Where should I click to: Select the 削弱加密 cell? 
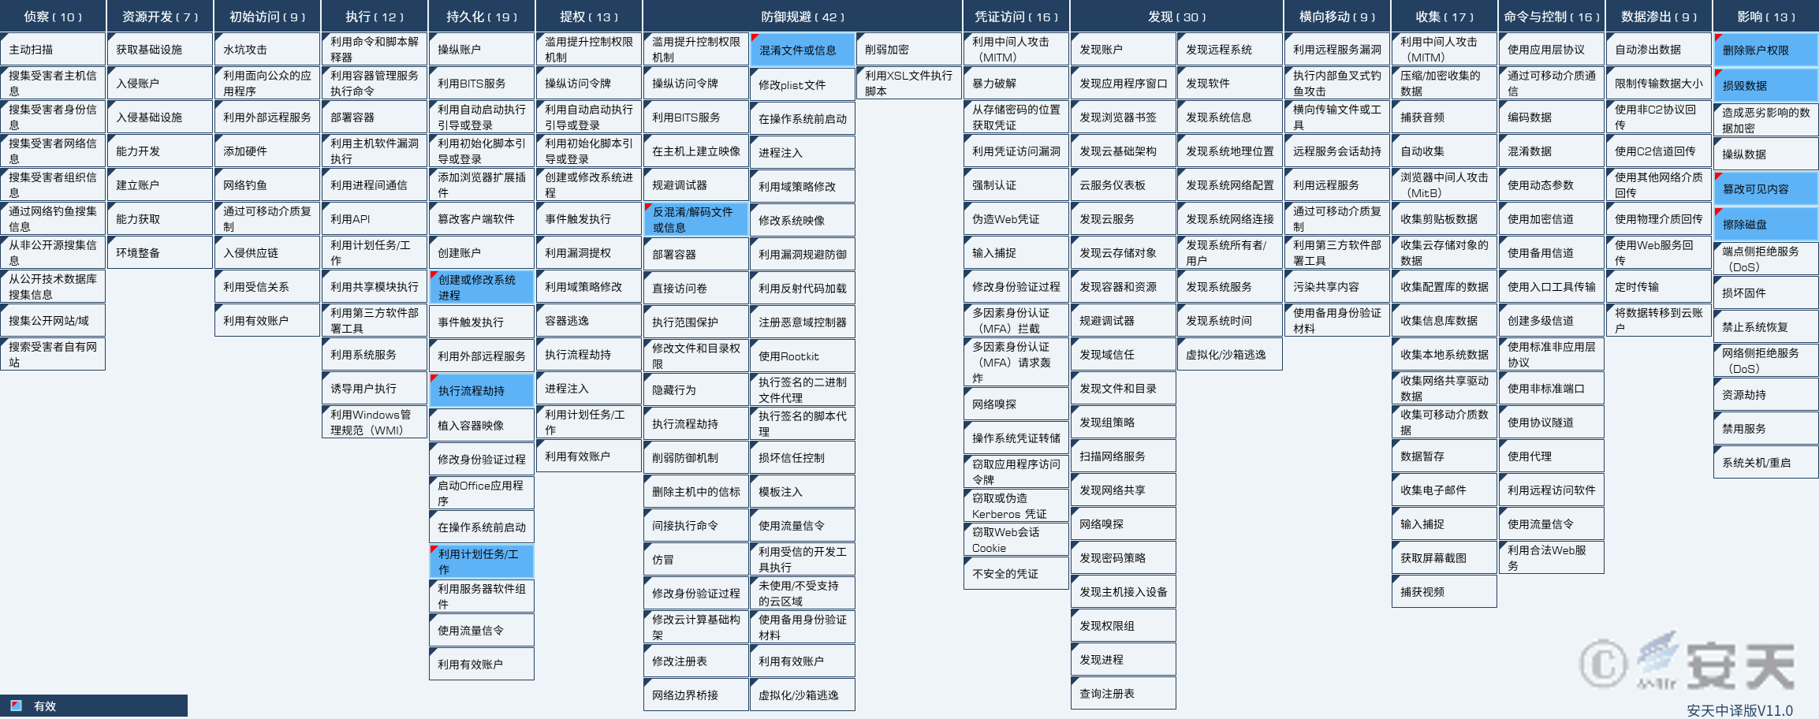tap(909, 49)
